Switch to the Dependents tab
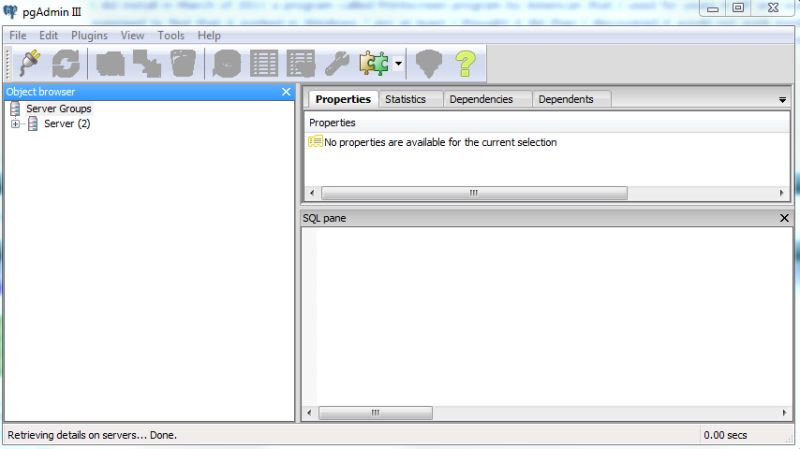Screen dimensions: 800x449 point(566,99)
